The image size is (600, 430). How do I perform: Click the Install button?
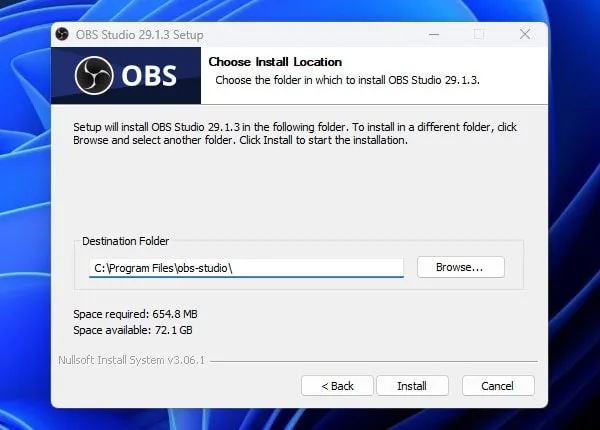tap(412, 386)
